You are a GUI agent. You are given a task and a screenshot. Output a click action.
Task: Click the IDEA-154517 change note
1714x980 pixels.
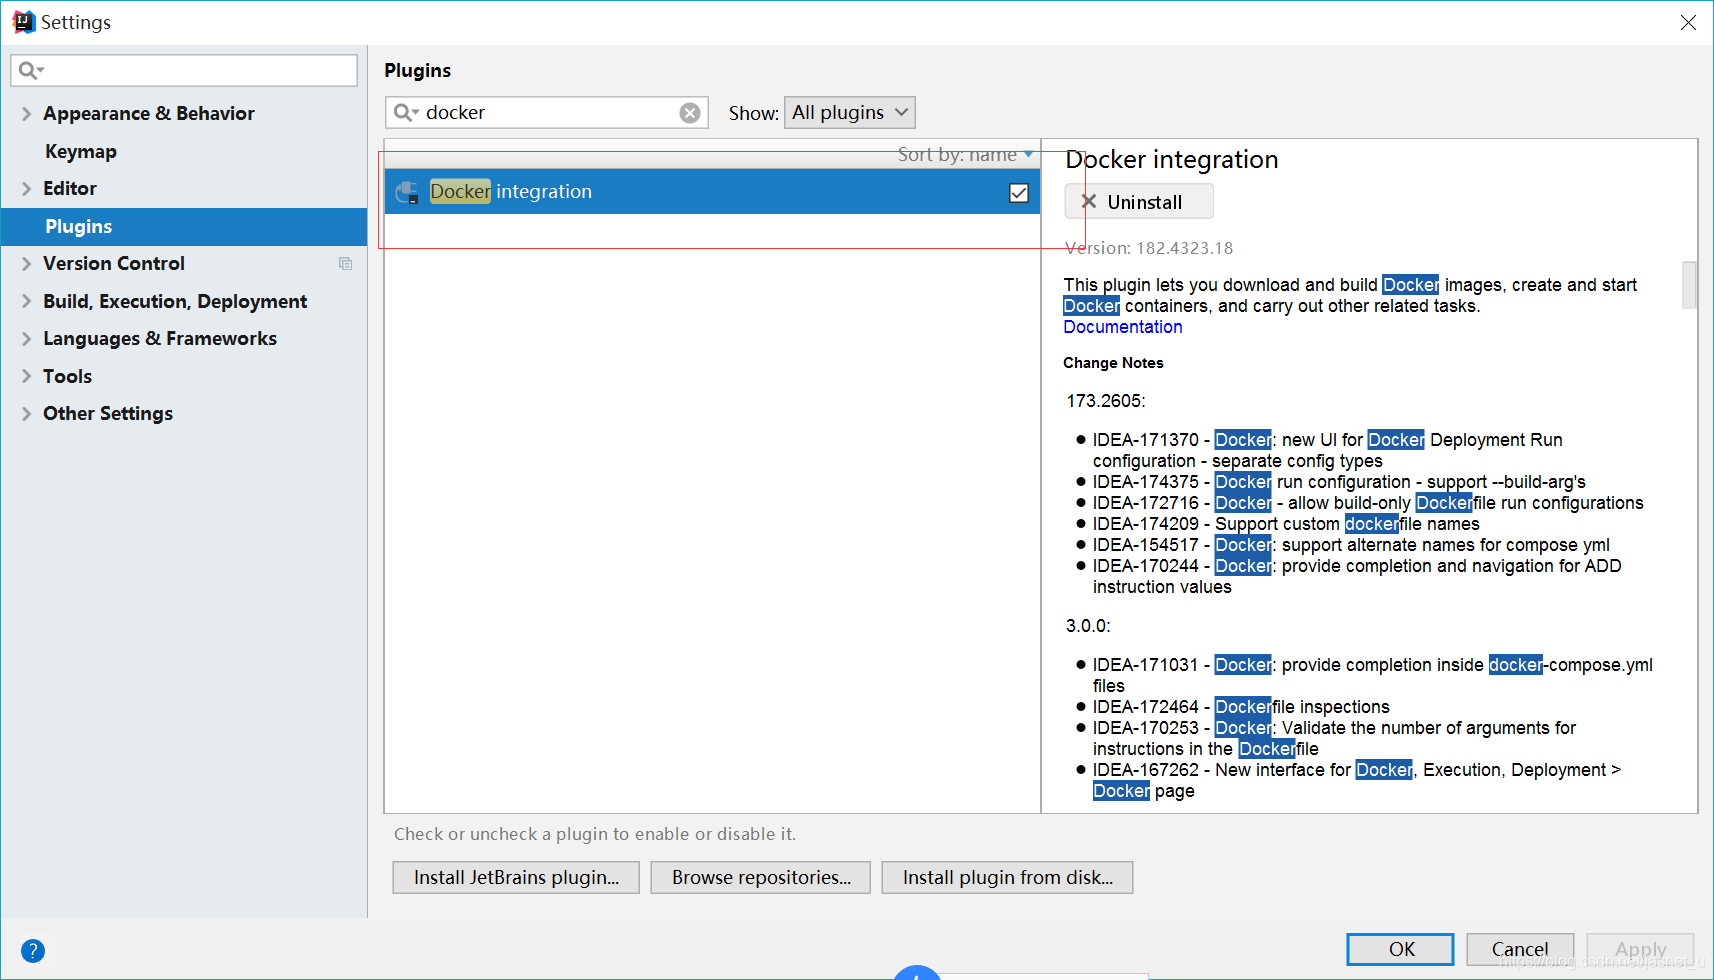pyautogui.click(x=1351, y=545)
